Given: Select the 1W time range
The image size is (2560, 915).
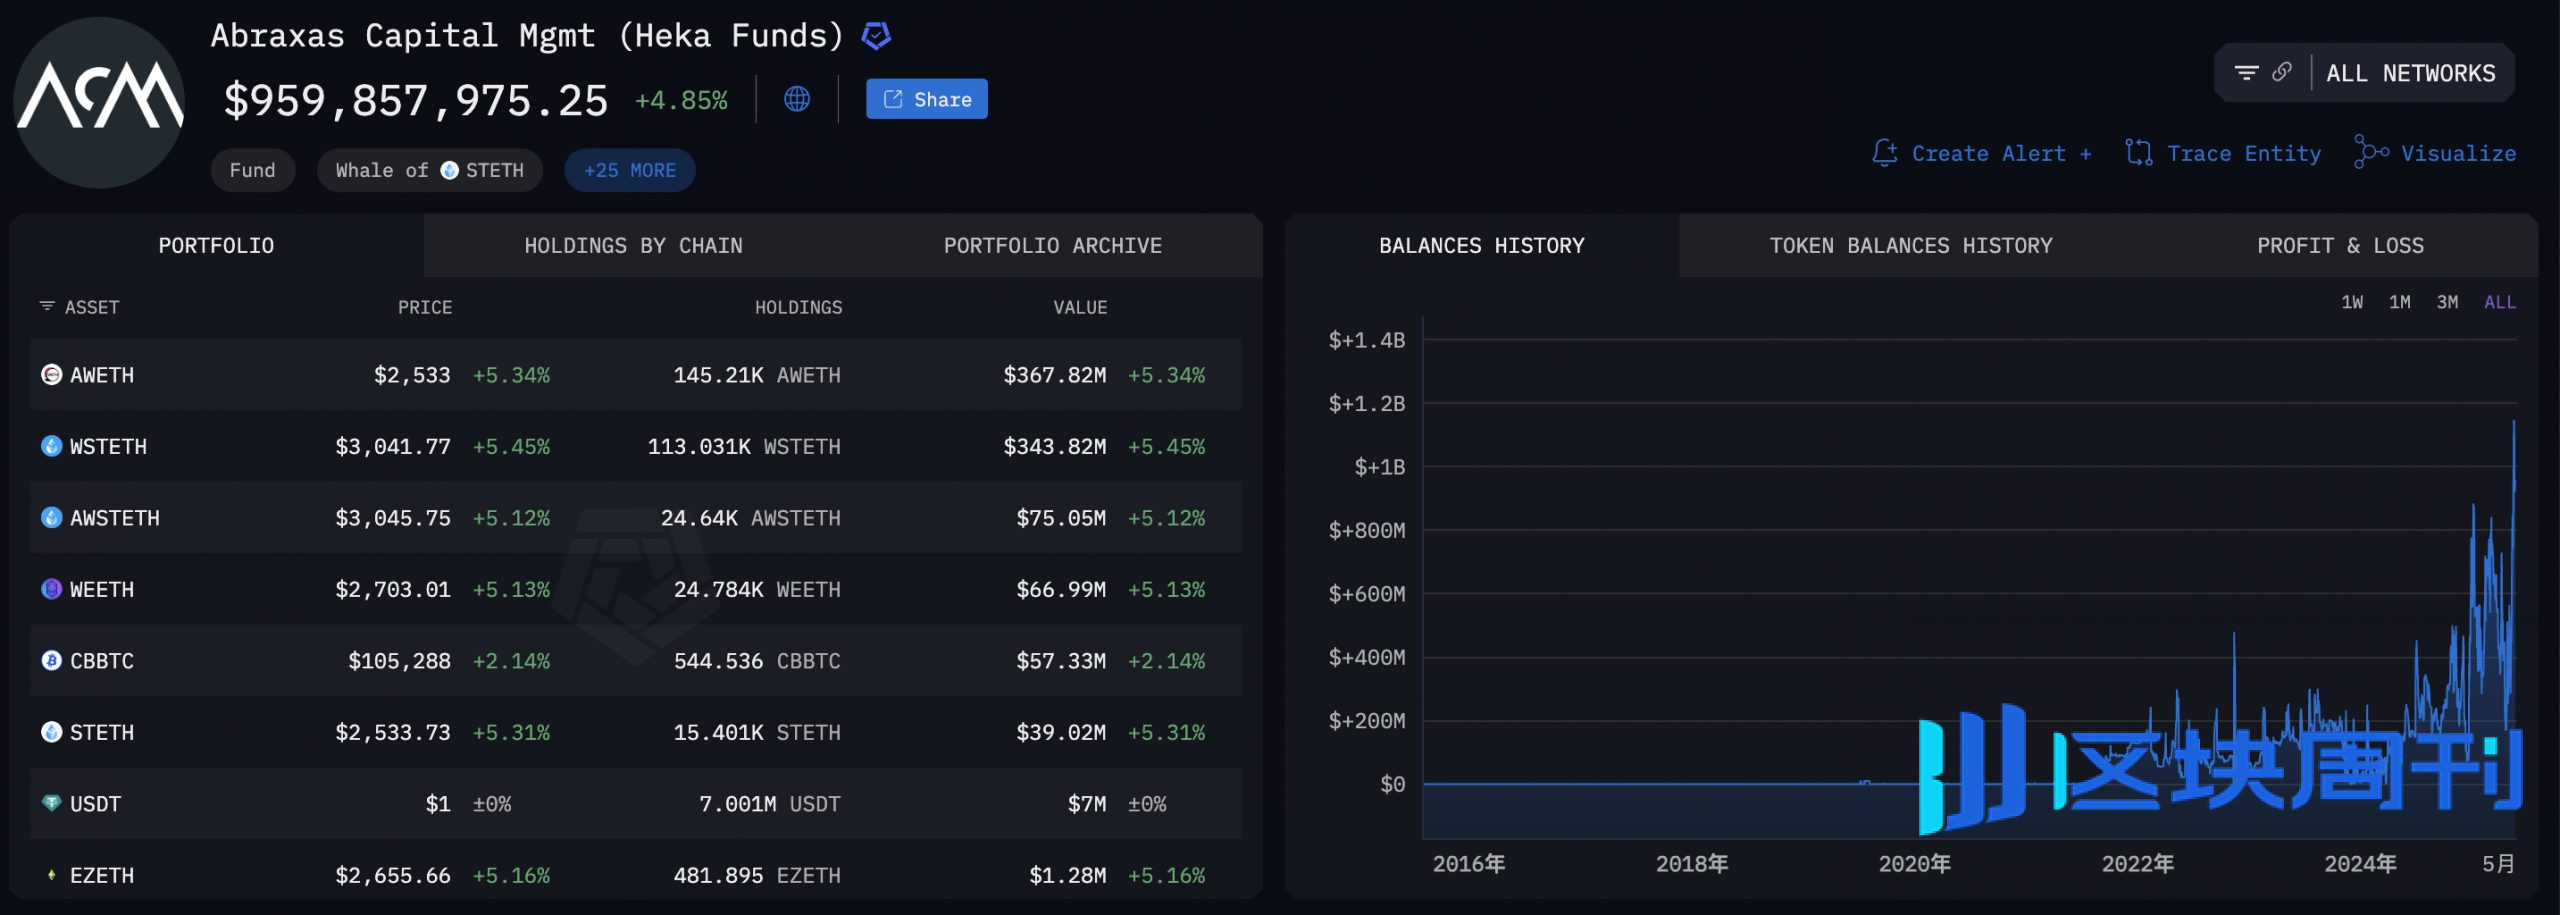Looking at the screenshot, I should point(2352,302).
